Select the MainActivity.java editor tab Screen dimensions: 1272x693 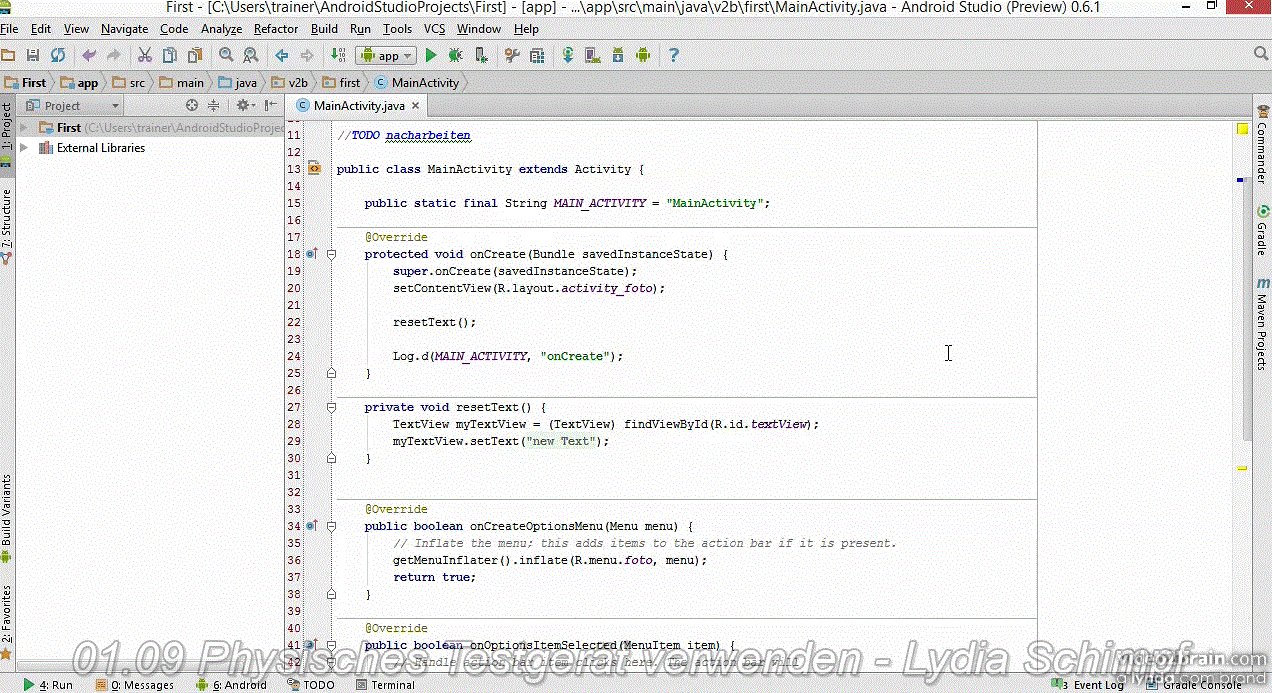pyautogui.click(x=359, y=105)
